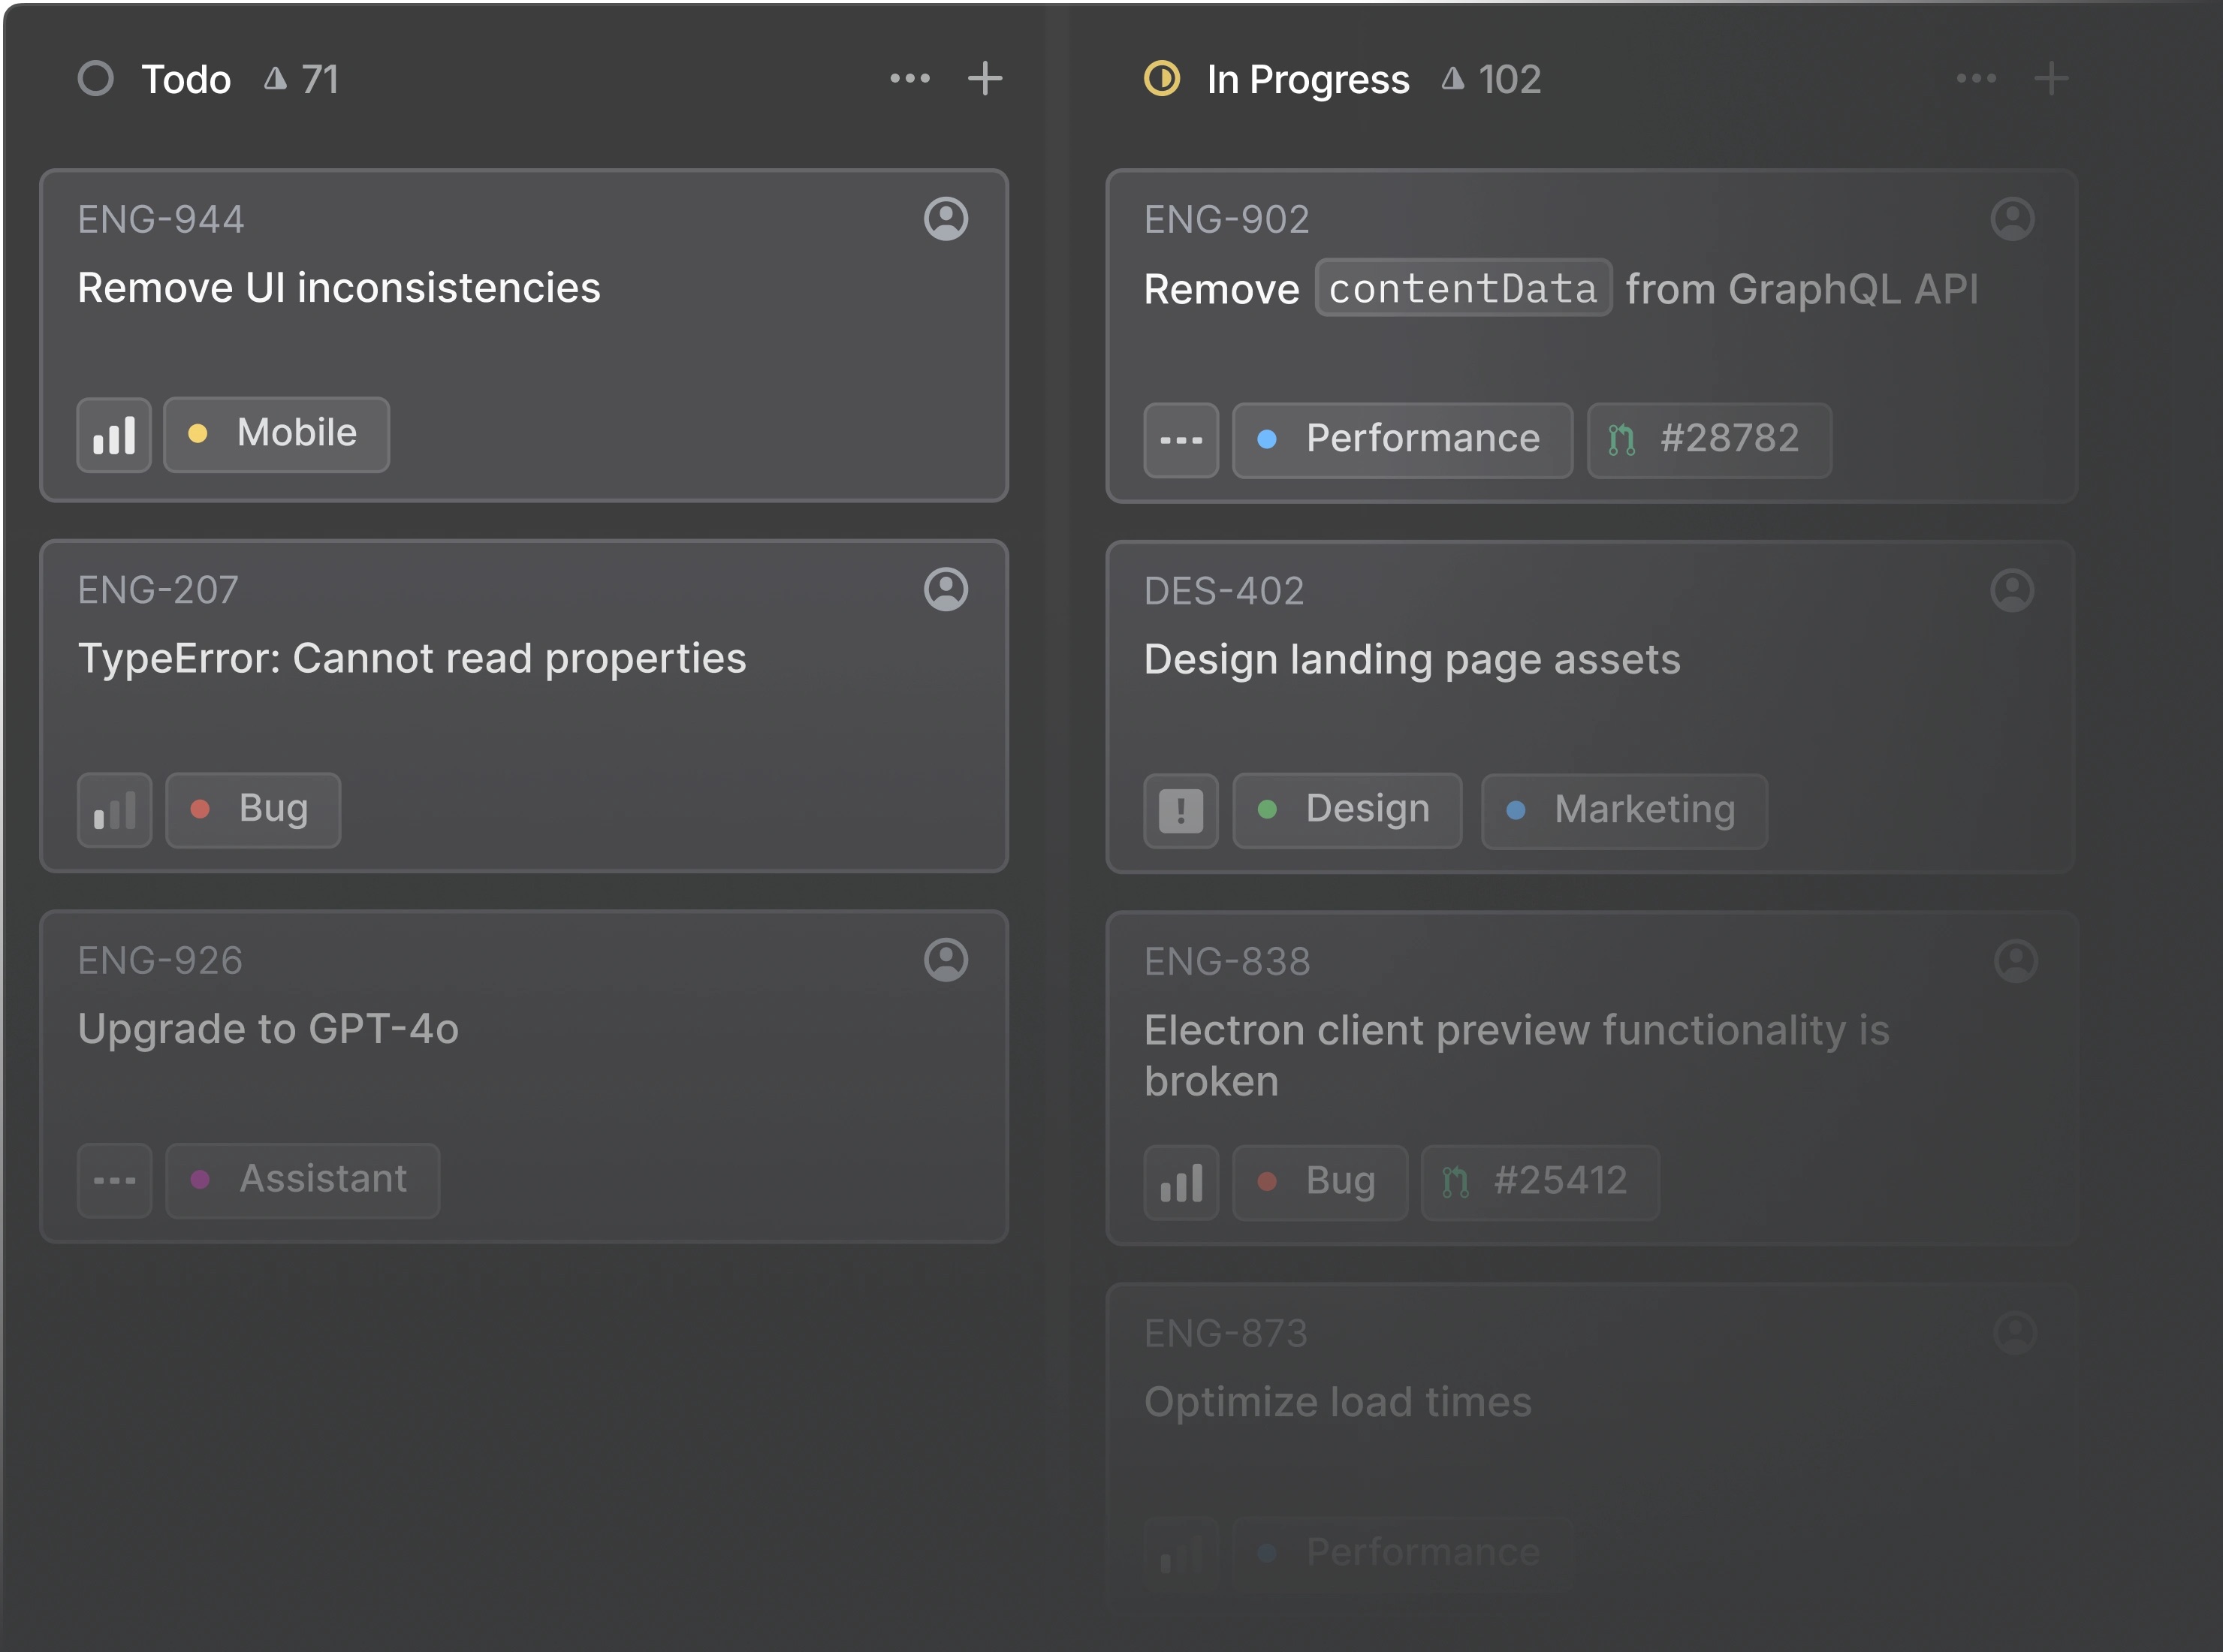The height and width of the screenshot is (1652, 2223).
Task: Click no-priority dashes icon on ENG-926
Action: tap(114, 1181)
